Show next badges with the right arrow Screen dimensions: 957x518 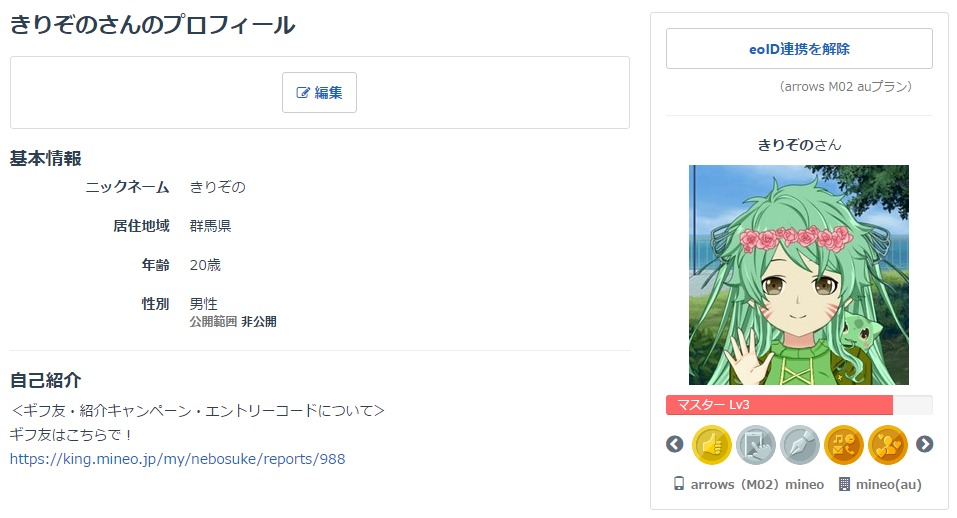(x=925, y=444)
